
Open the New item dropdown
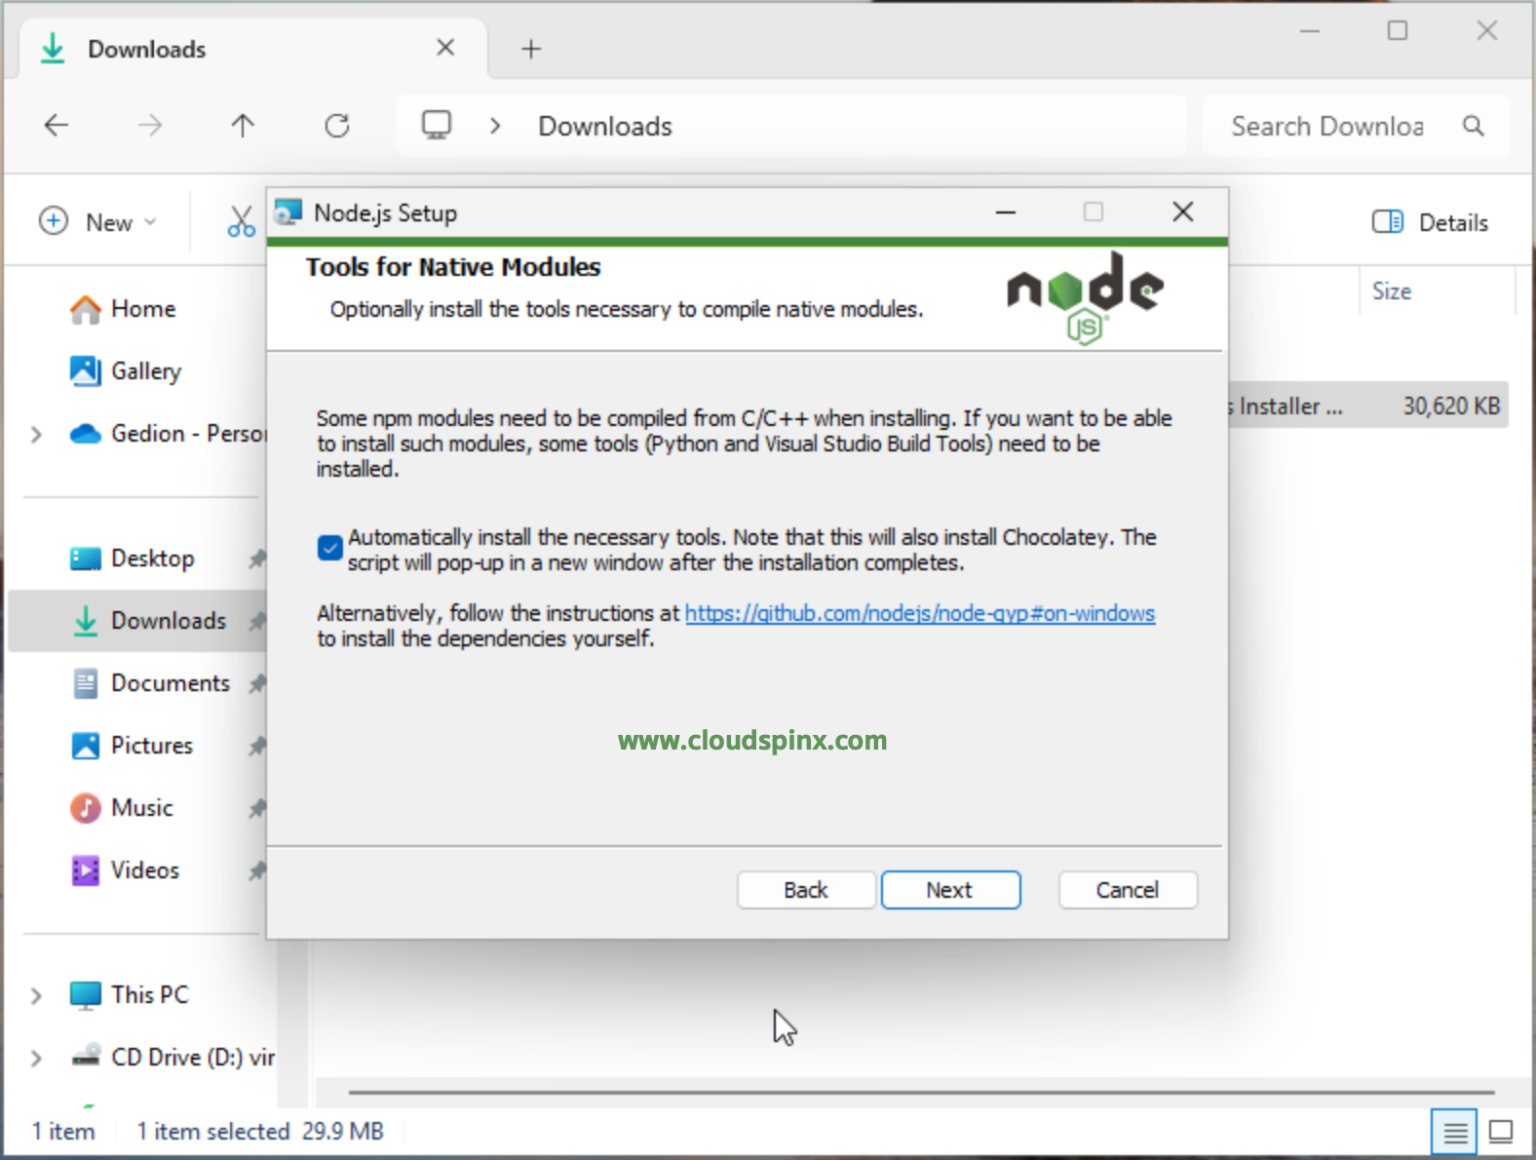click(99, 221)
